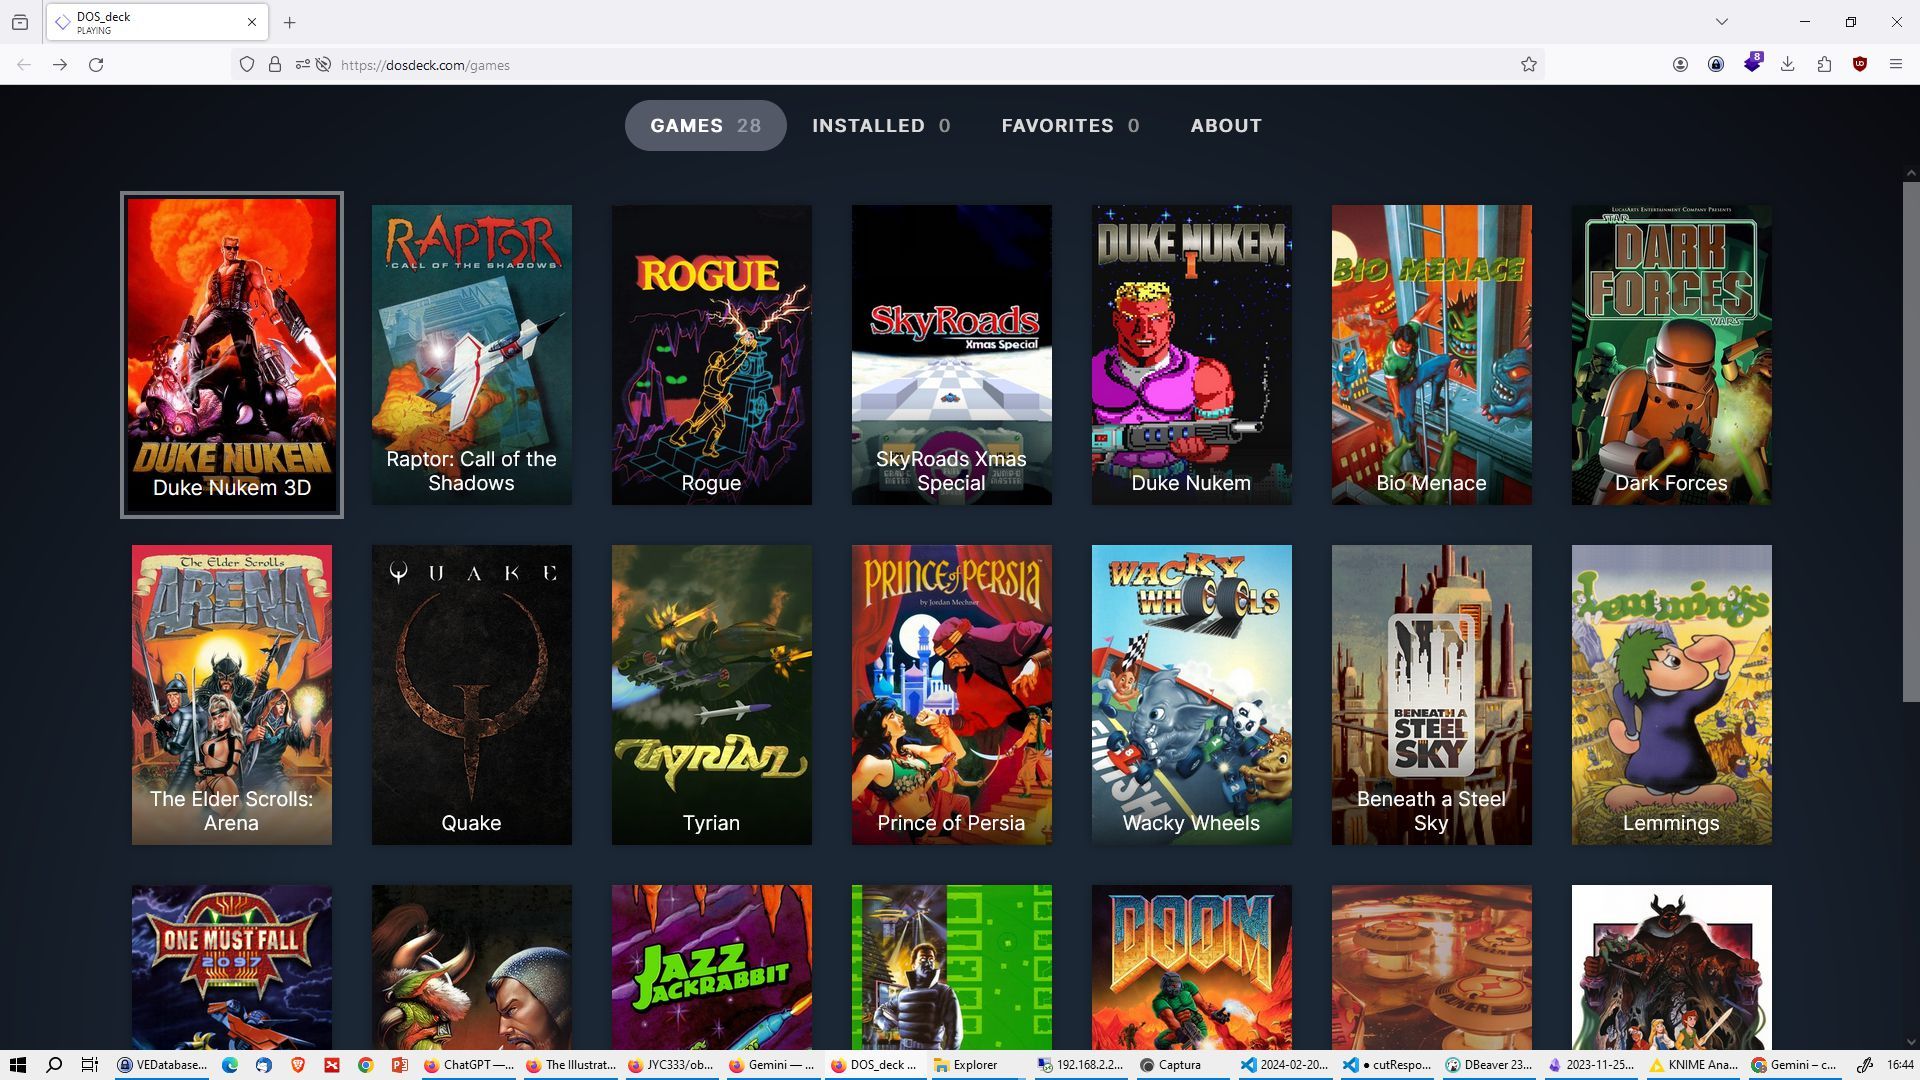Open Task View on taskbar
The height and width of the screenshot is (1080, 1920).
tap(89, 1065)
